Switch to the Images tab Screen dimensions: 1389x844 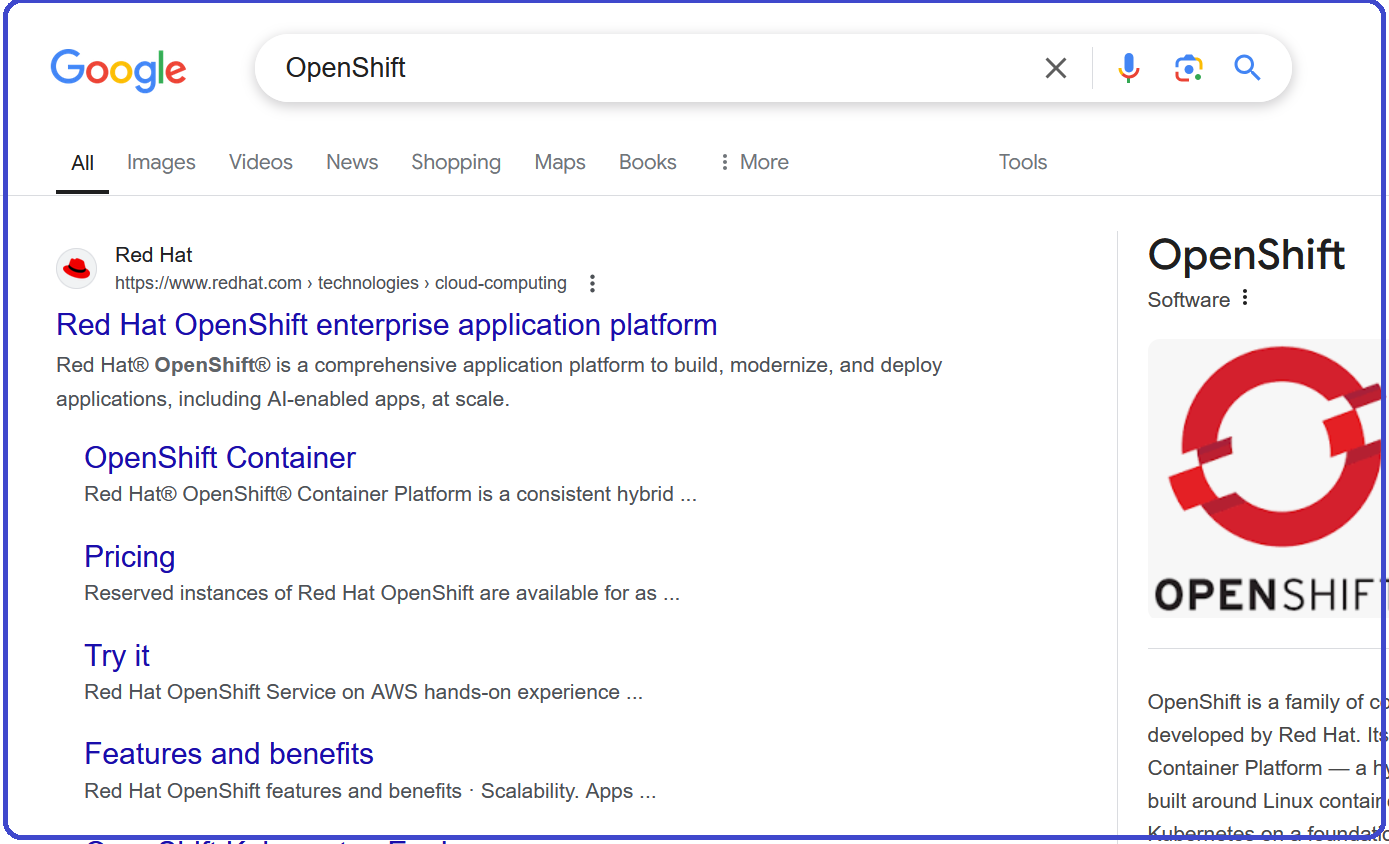[161, 161]
